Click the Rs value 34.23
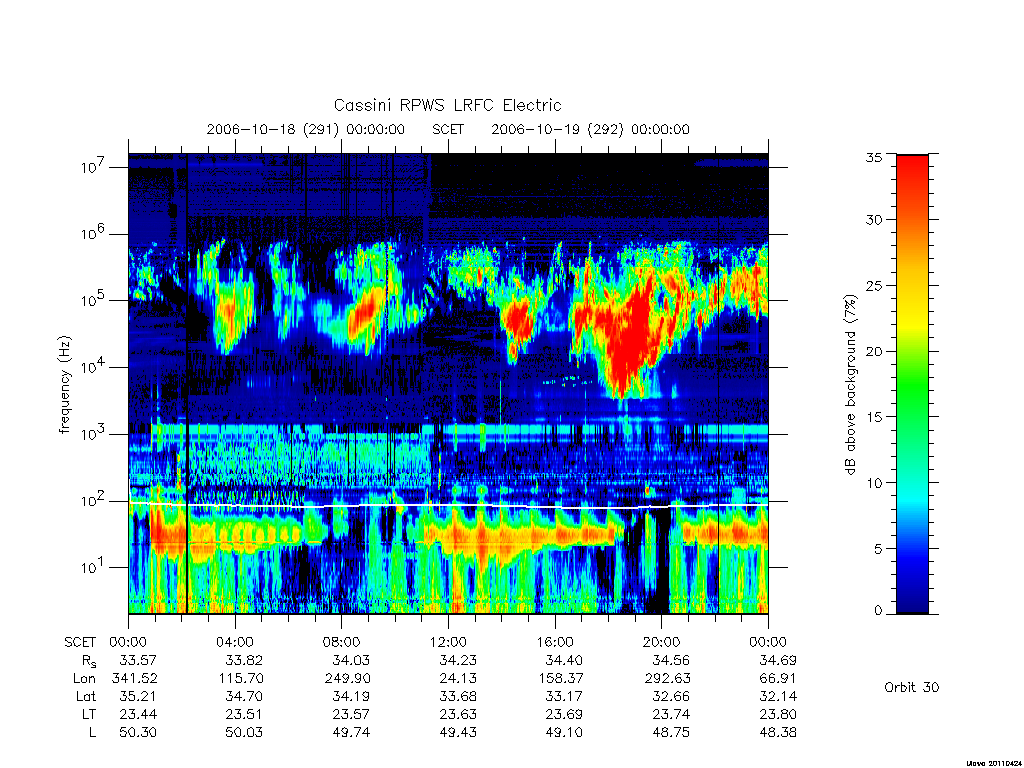This screenshot has width=1024, height=768. pyautogui.click(x=458, y=660)
